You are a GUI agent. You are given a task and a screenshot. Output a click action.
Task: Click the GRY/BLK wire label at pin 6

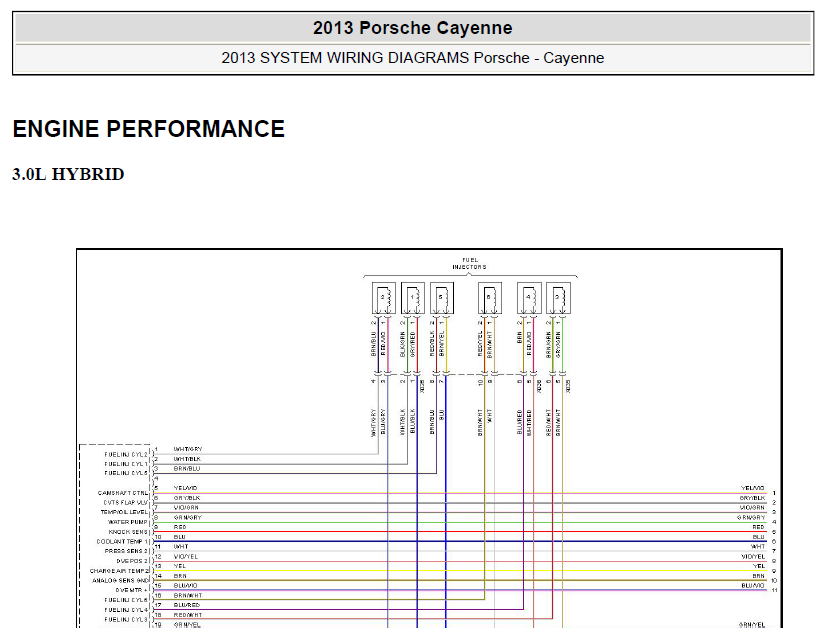point(187,498)
